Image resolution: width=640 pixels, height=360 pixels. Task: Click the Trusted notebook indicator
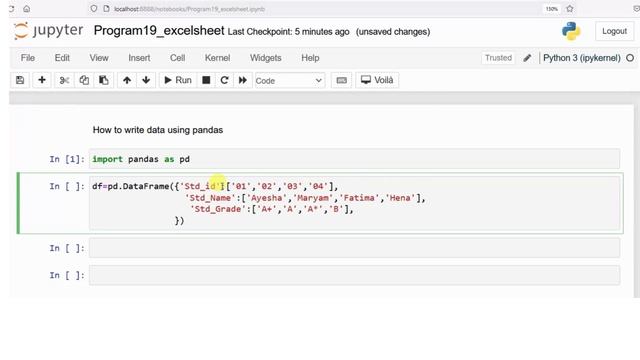pyautogui.click(x=498, y=58)
